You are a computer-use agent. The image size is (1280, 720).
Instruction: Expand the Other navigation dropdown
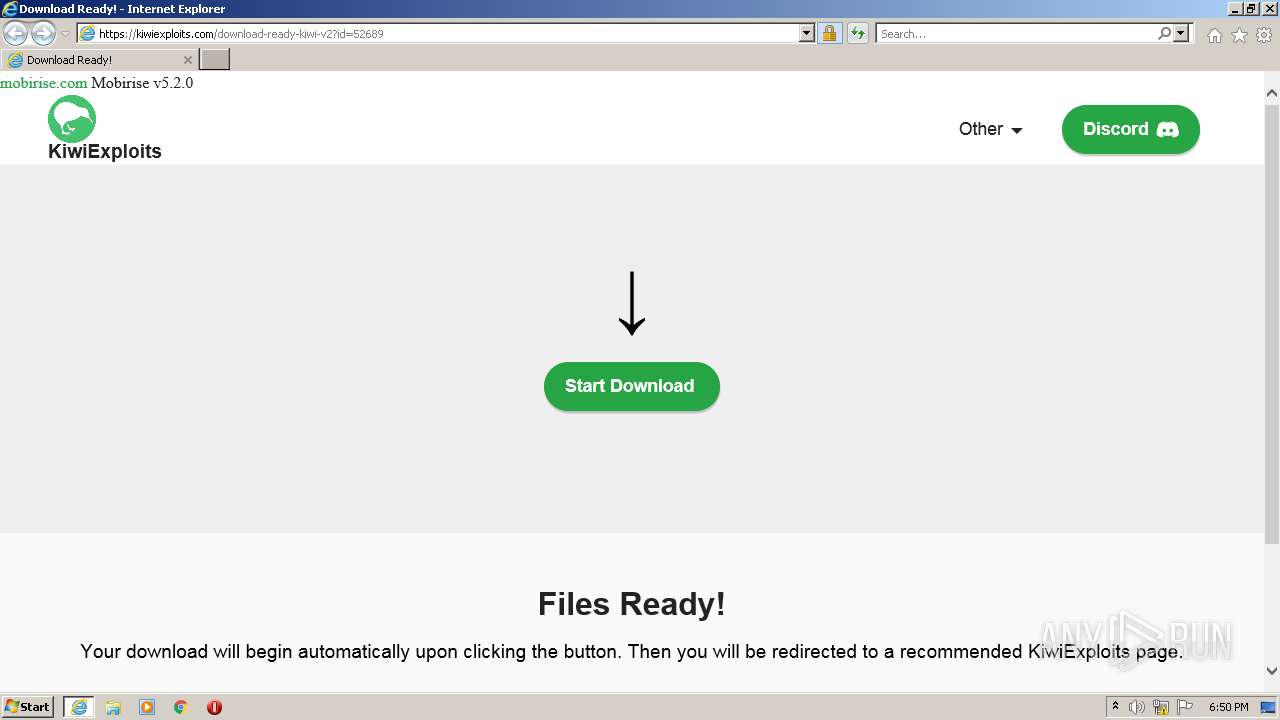point(990,129)
